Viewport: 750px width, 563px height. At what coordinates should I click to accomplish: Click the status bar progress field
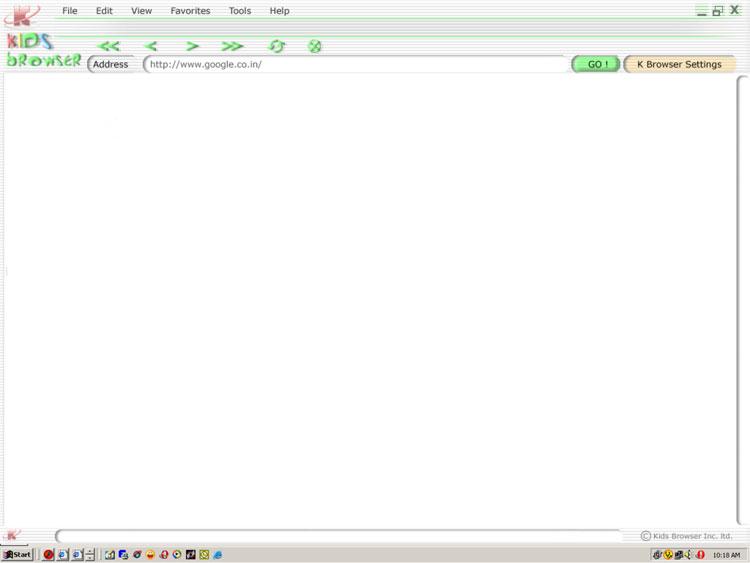click(338, 536)
